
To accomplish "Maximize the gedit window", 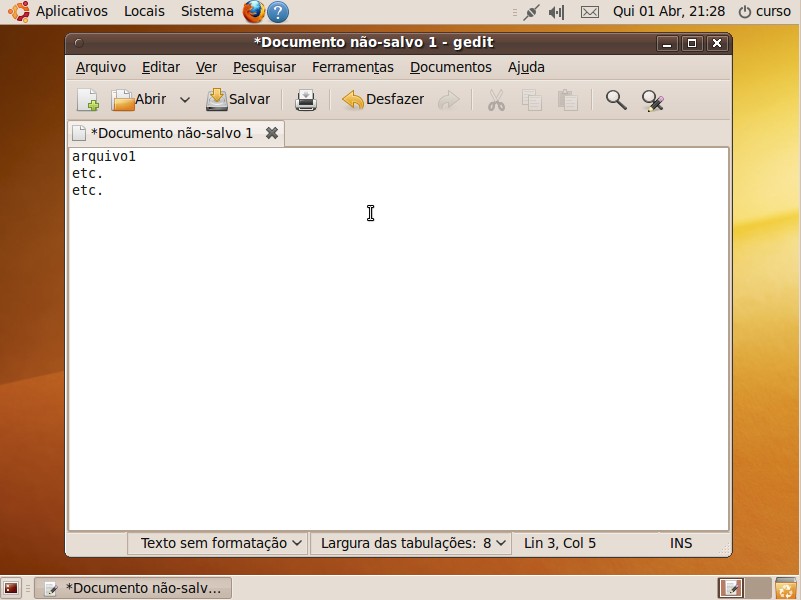I will [692, 43].
